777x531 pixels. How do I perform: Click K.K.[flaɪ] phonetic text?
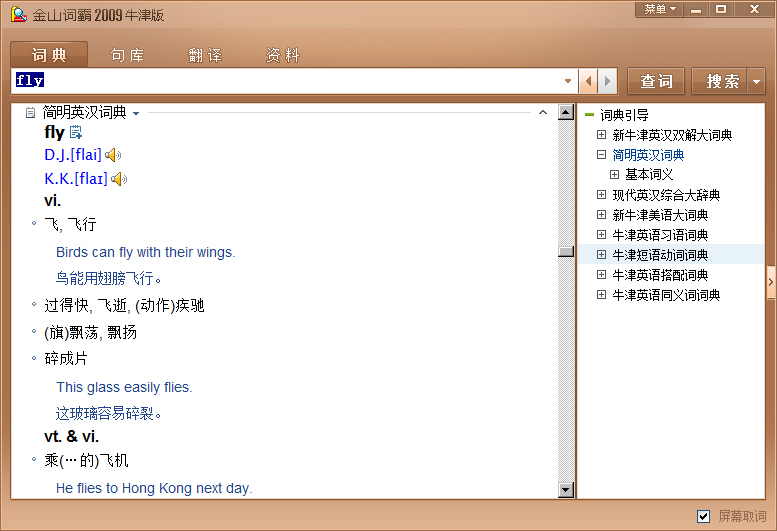(x=76, y=179)
